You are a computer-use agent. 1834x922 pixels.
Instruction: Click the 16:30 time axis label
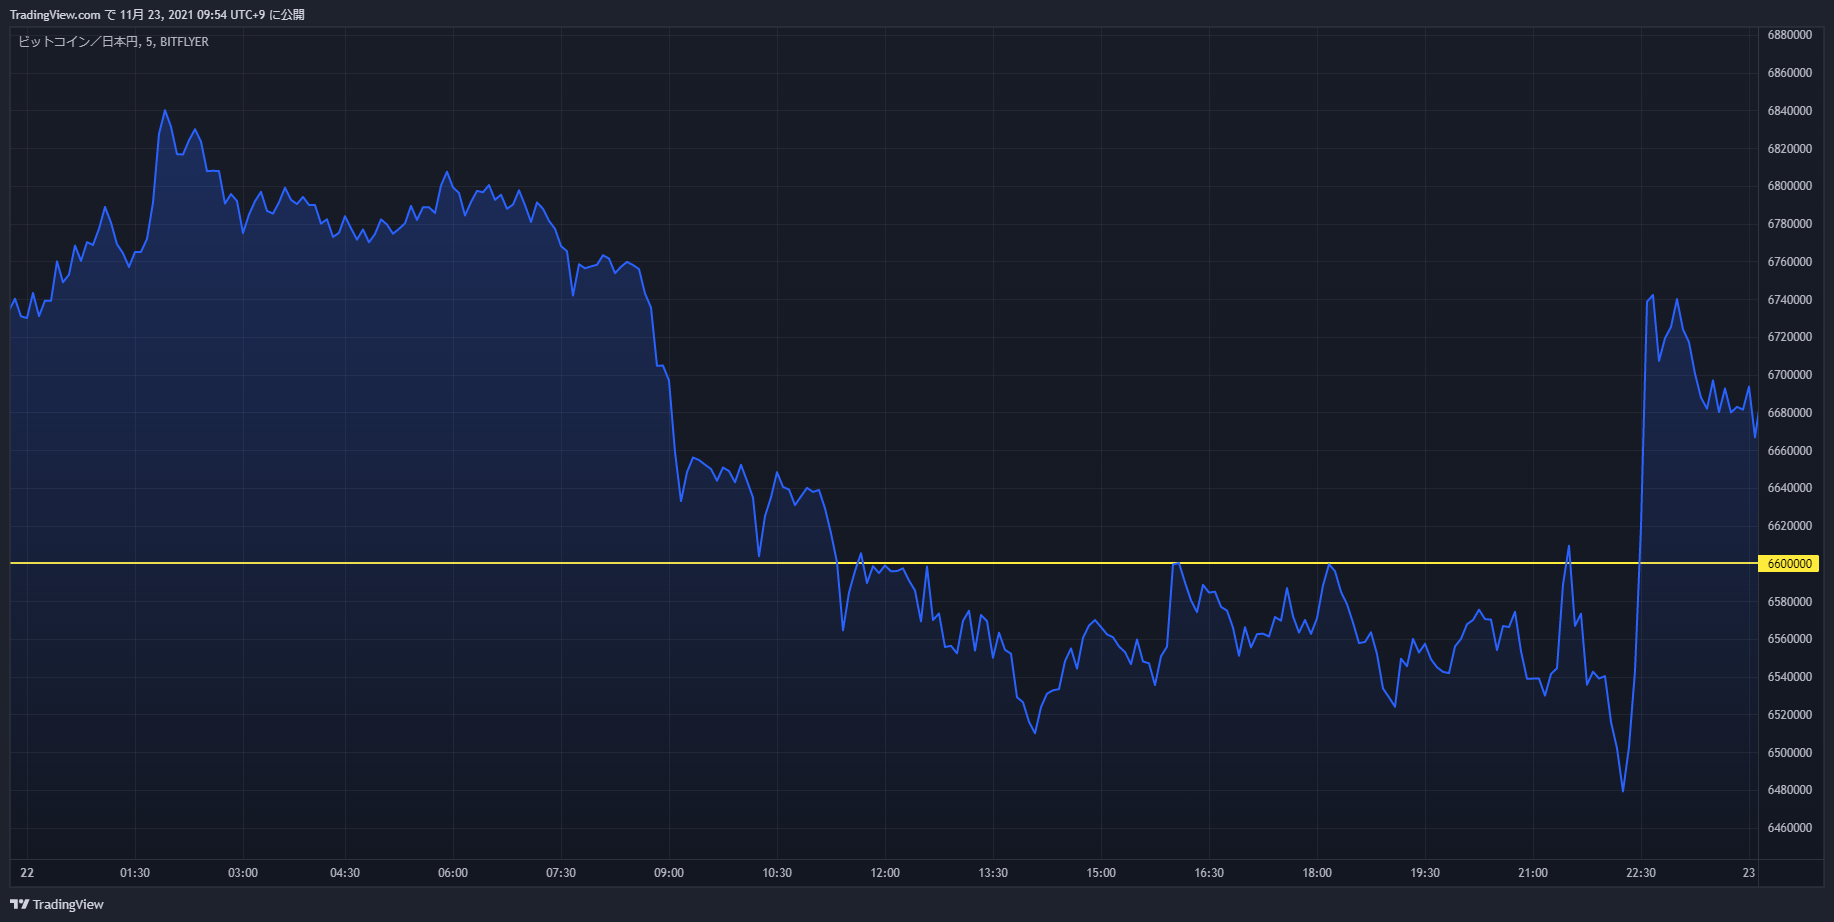tap(1209, 873)
